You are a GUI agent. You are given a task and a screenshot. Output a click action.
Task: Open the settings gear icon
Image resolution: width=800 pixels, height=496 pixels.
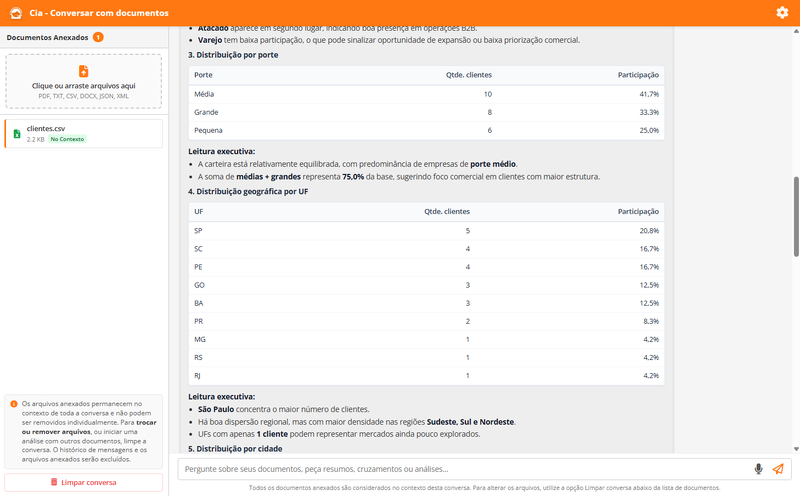click(782, 13)
